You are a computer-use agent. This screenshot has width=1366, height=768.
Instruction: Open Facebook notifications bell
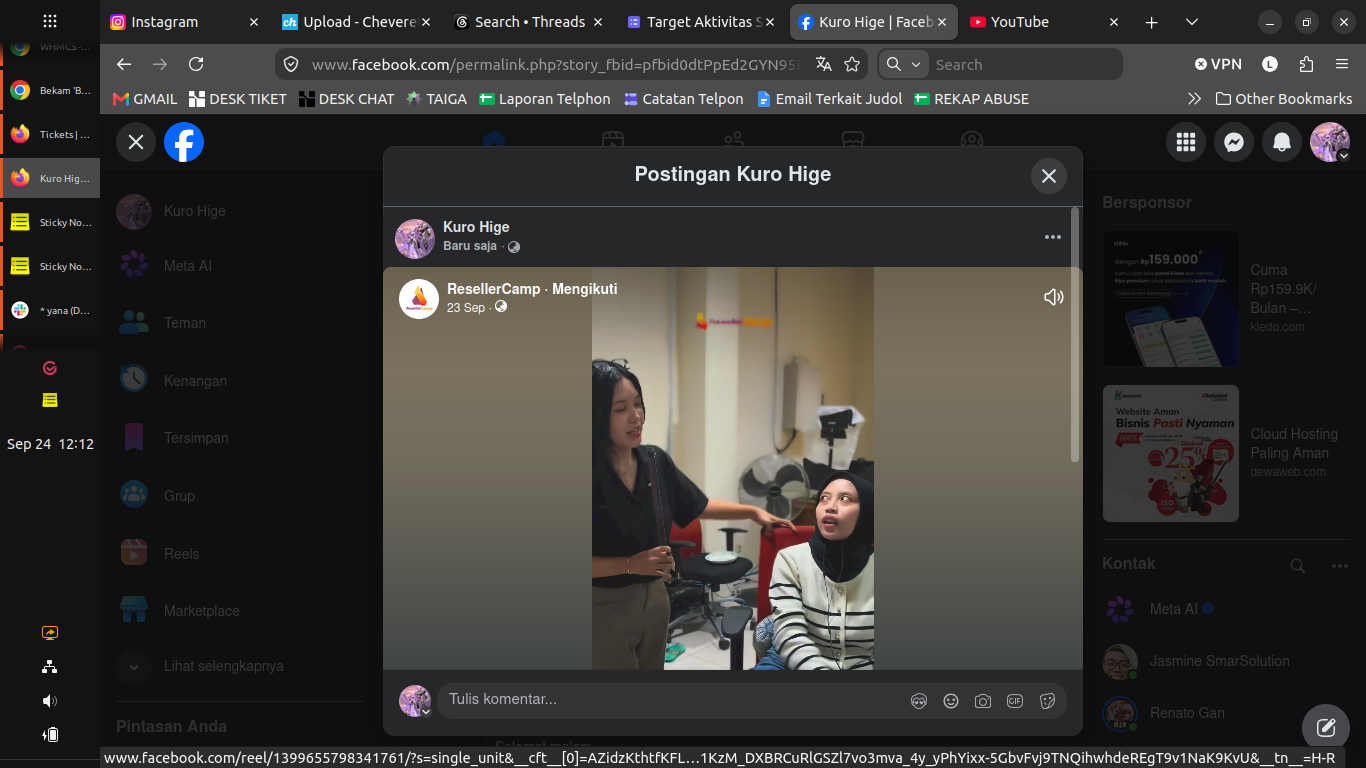(1282, 143)
